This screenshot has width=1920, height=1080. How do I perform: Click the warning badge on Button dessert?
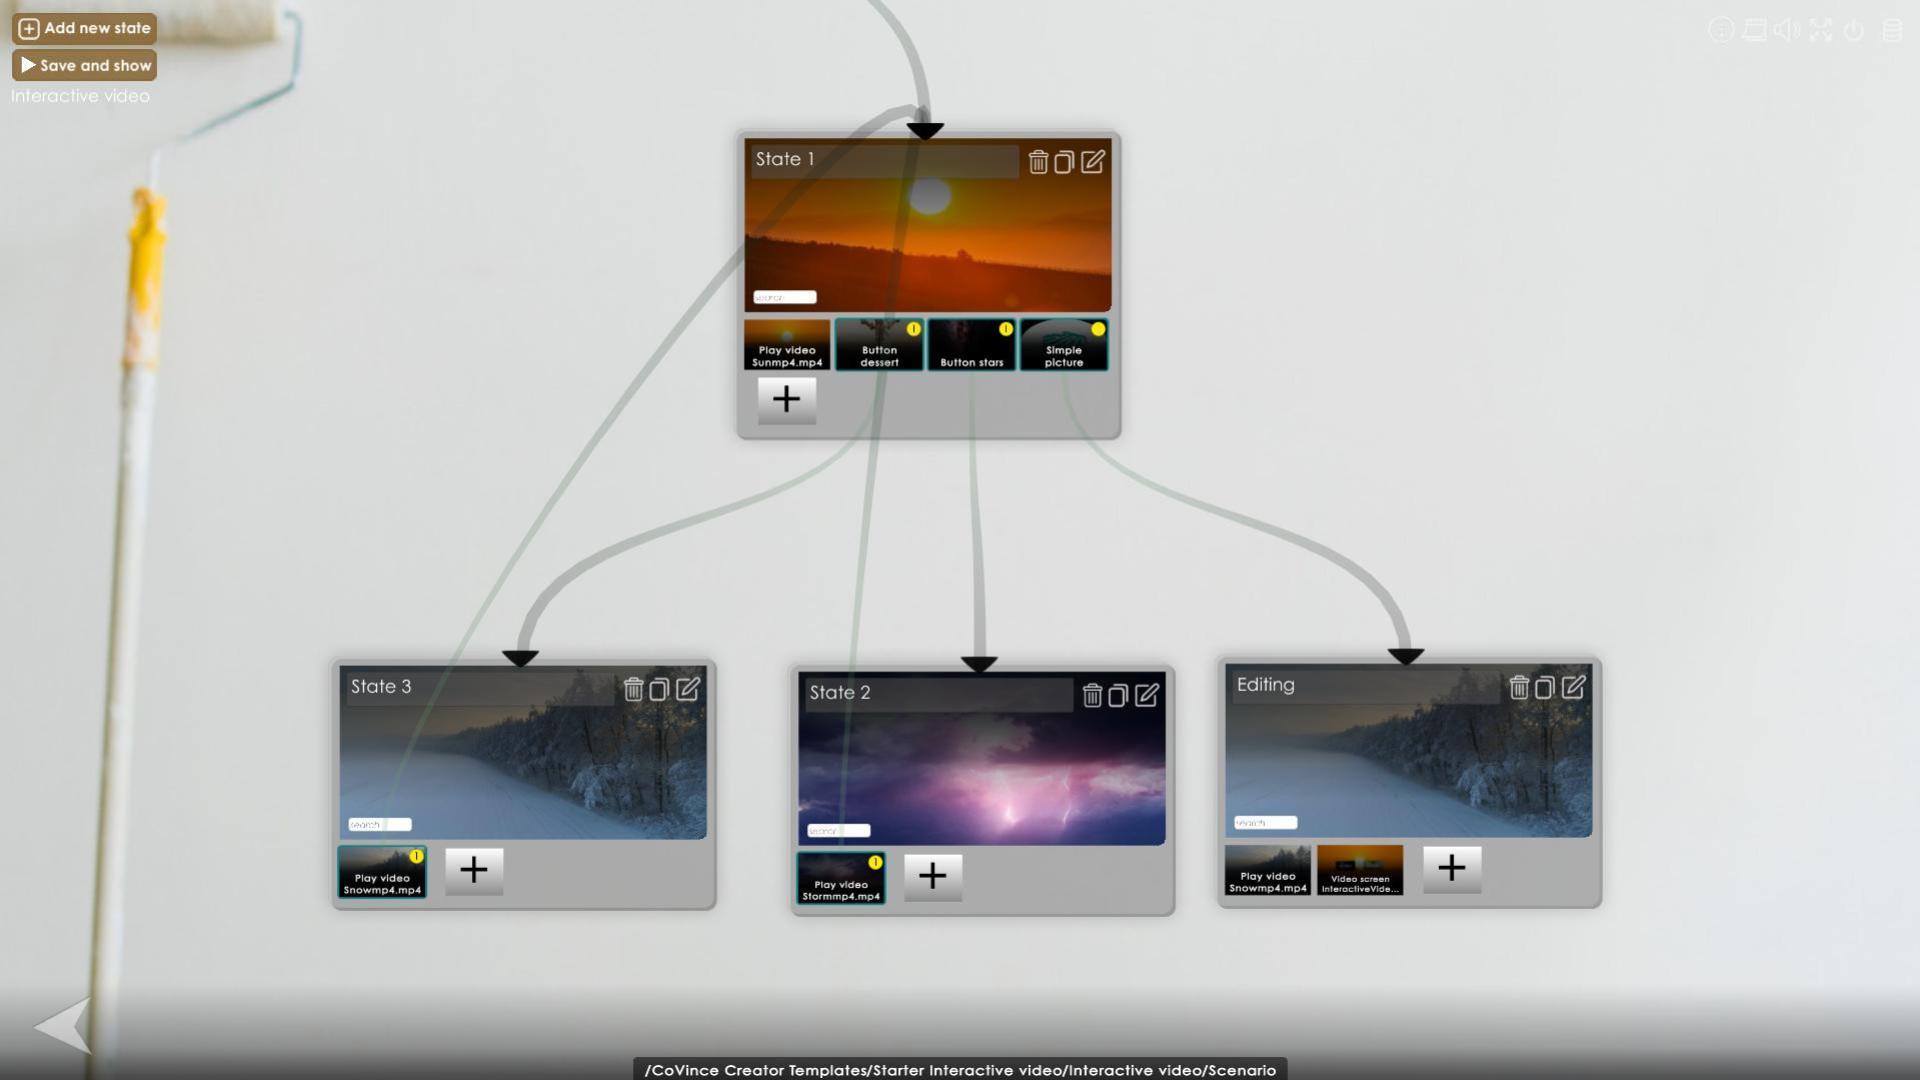(913, 328)
